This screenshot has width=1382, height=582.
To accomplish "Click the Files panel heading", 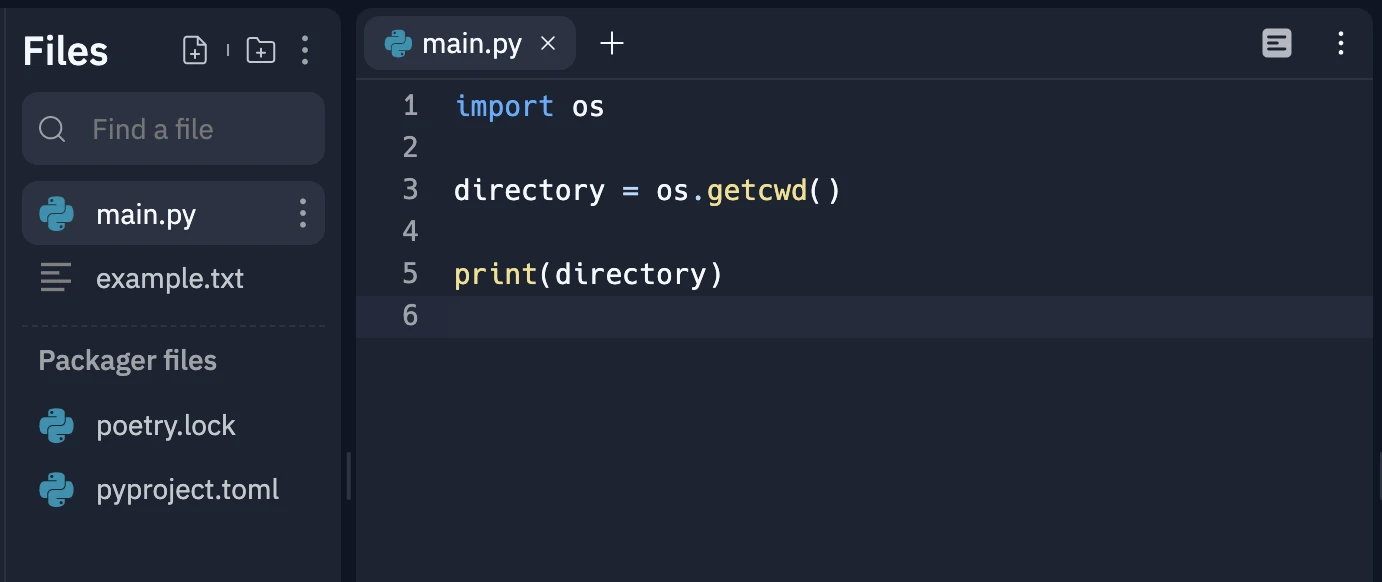I will pos(64,50).
